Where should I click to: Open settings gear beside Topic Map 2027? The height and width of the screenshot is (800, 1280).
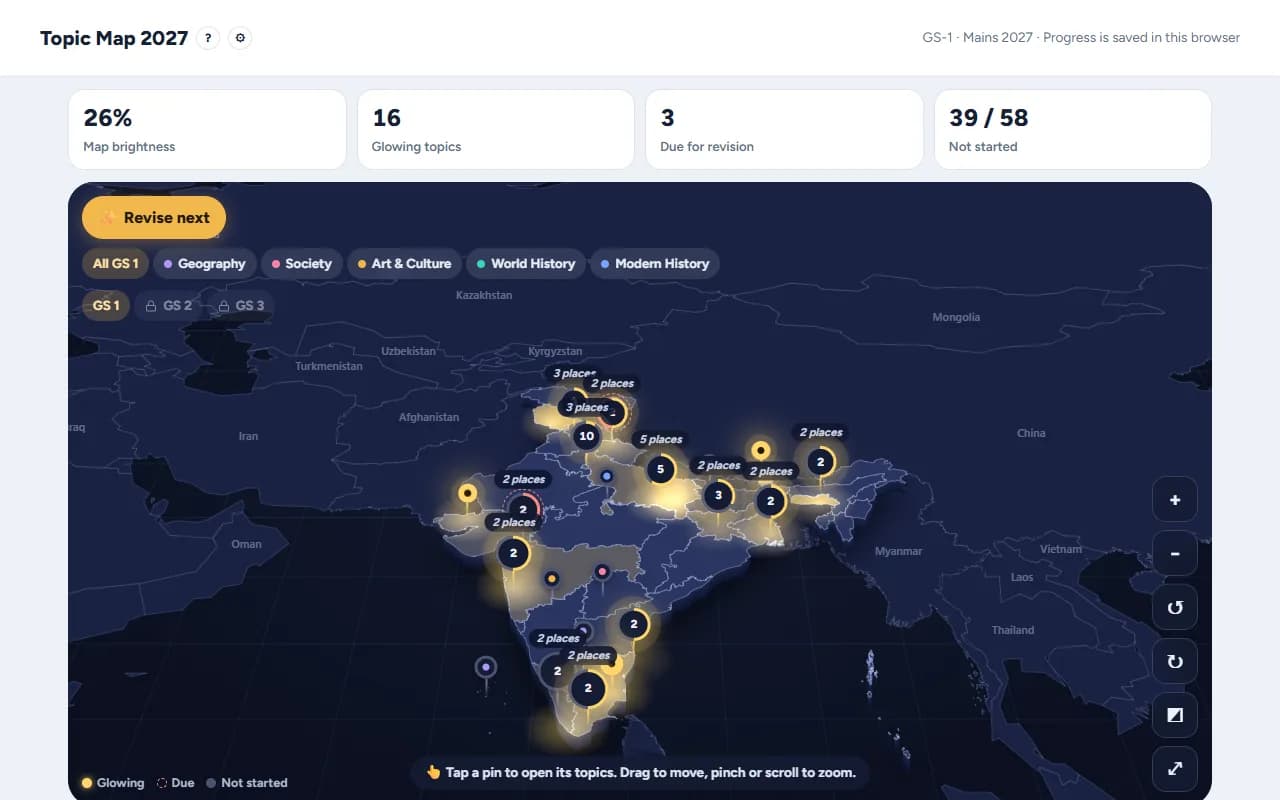(240, 38)
